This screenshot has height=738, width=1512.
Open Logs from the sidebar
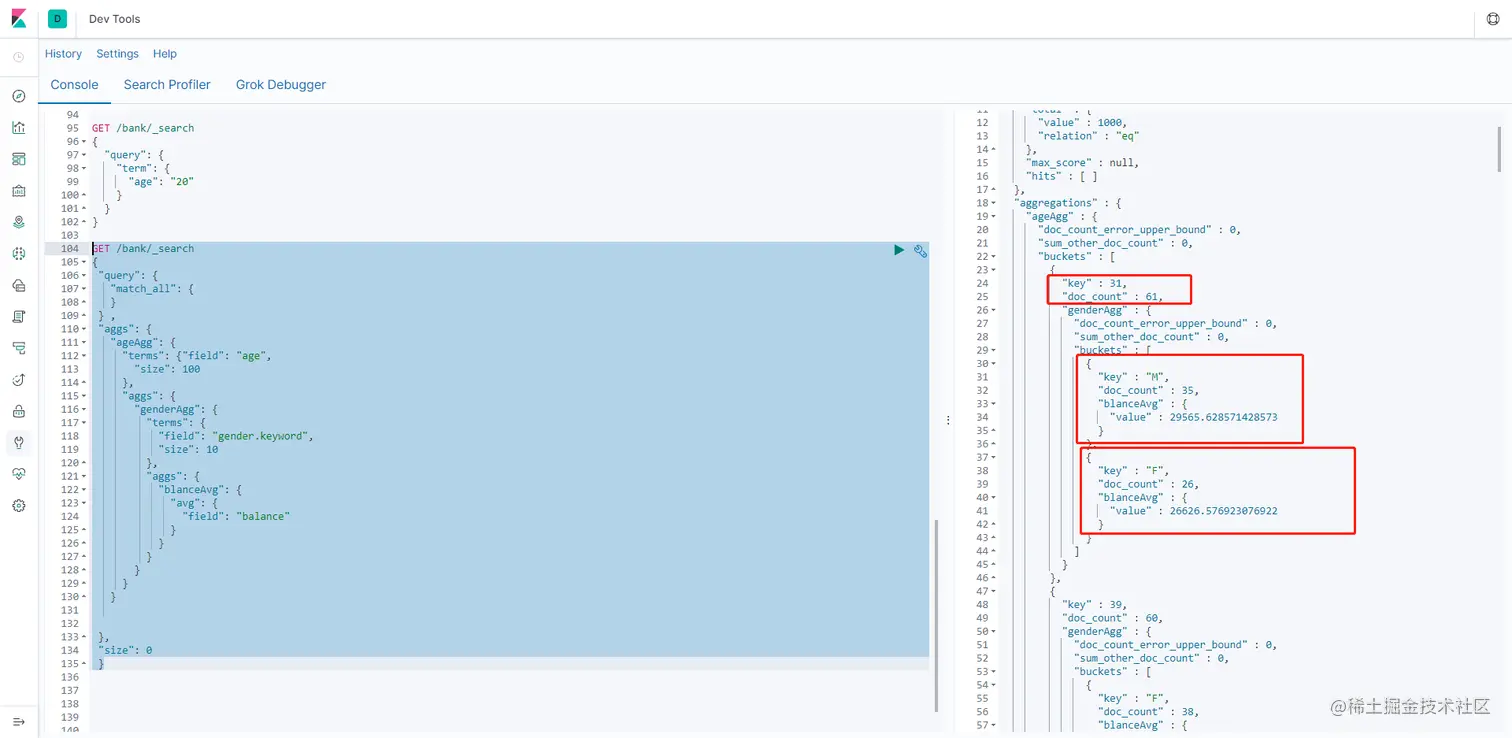click(x=18, y=317)
